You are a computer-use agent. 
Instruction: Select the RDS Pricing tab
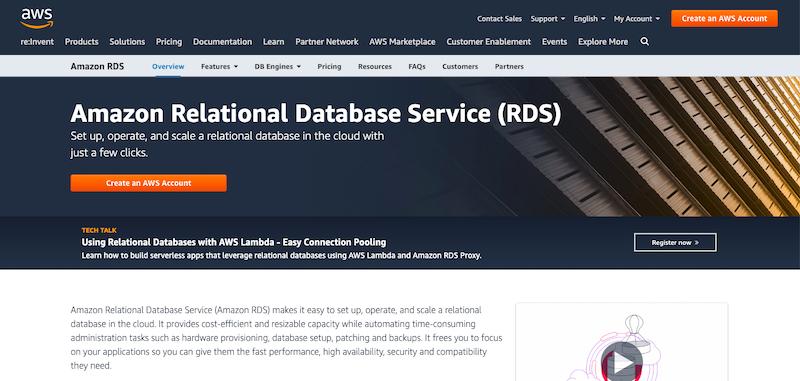(x=329, y=66)
